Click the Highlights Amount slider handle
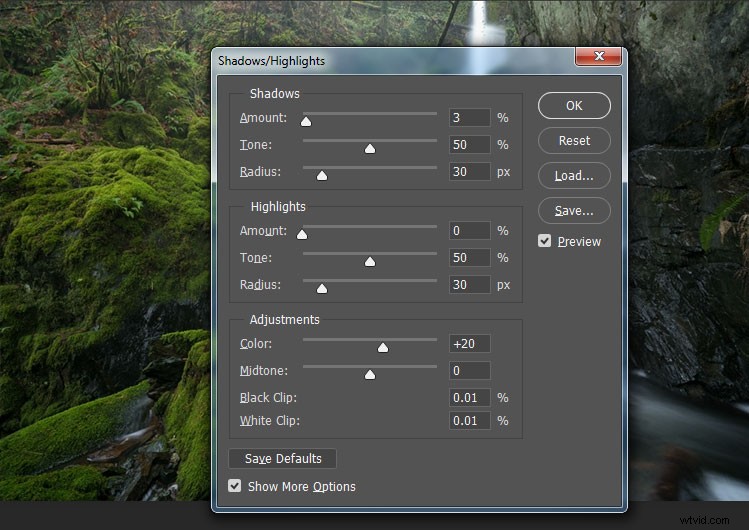This screenshot has width=749, height=530. click(x=302, y=234)
